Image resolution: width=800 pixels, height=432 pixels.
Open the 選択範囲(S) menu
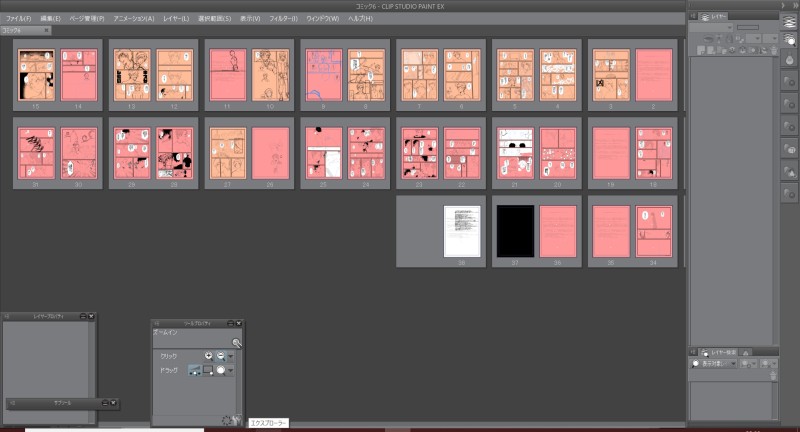[214, 18]
